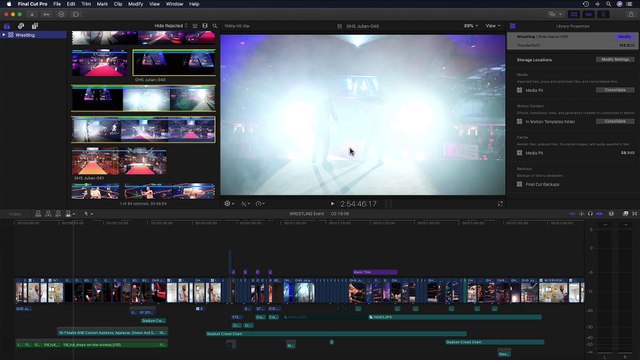Open the Select tool dropdown
This screenshot has width=640, height=360.
click(89, 213)
